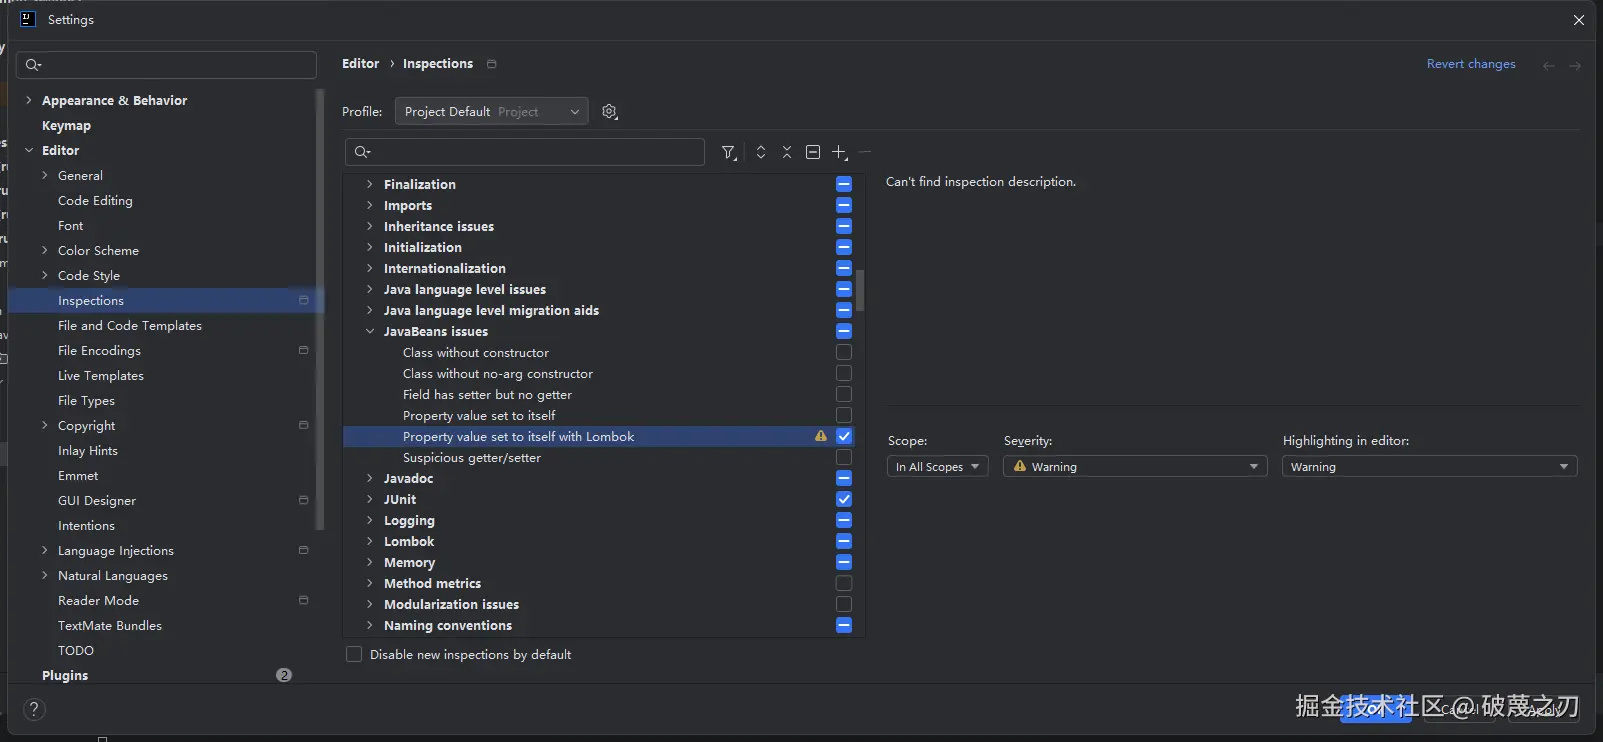Click the Revert changes link
Screen dimensions: 1603x742
coord(1470,64)
